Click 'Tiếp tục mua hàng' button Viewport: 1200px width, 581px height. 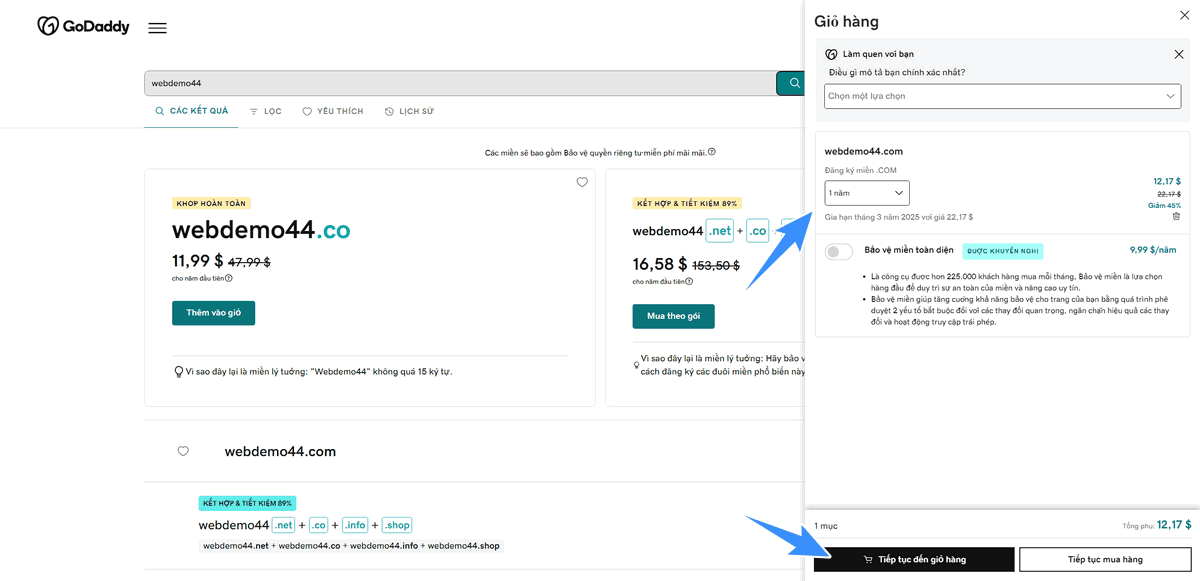coord(1105,559)
